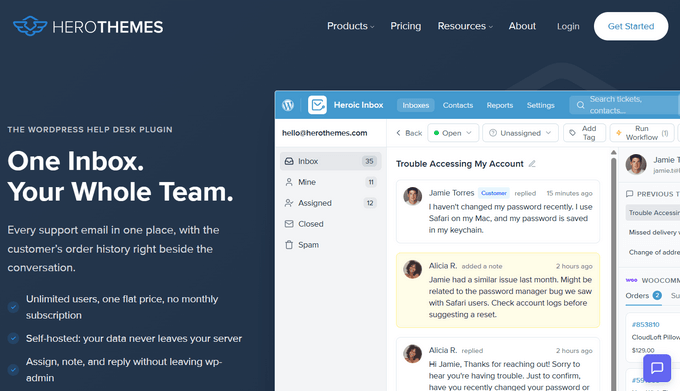The width and height of the screenshot is (680, 391).
Task: Click the Heroic Inbox envelope logo
Action: (x=317, y=105)
